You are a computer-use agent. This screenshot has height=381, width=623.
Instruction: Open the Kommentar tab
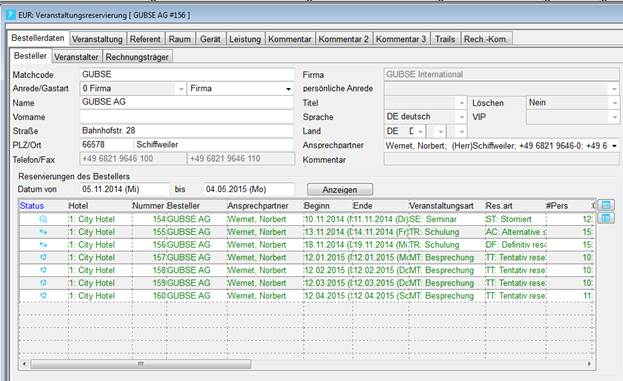click(290, 39)
